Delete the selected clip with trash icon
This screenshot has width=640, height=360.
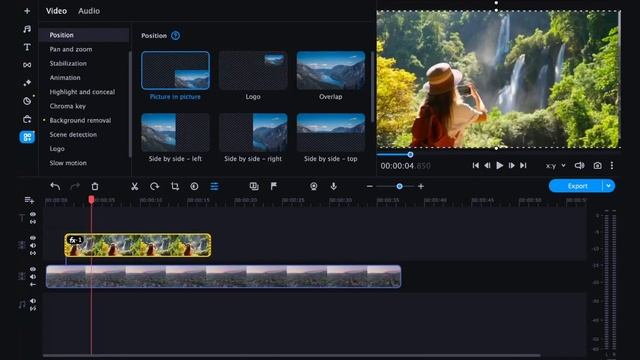(95, 187)
